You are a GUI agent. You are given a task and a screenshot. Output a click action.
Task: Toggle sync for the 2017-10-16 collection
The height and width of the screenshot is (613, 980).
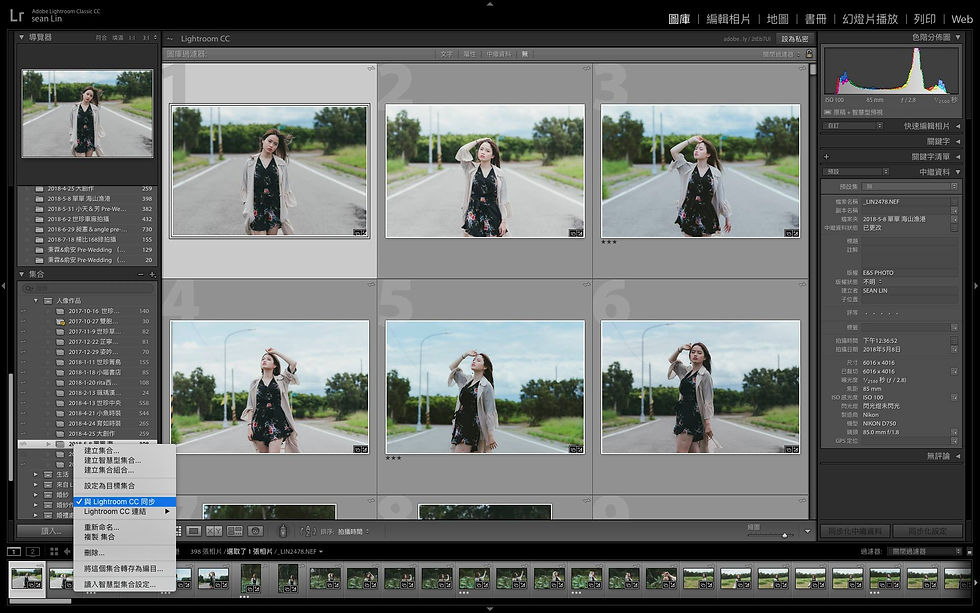[x=24, y=311]
